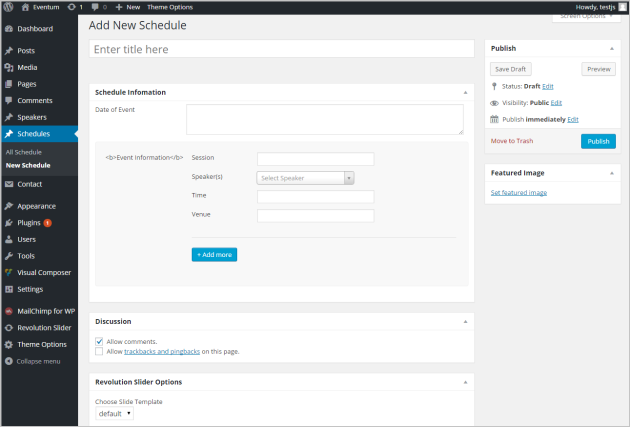This screenshot has width=630, height=427.
Task: Click the Posts pin icon
Action: [9, 51]
